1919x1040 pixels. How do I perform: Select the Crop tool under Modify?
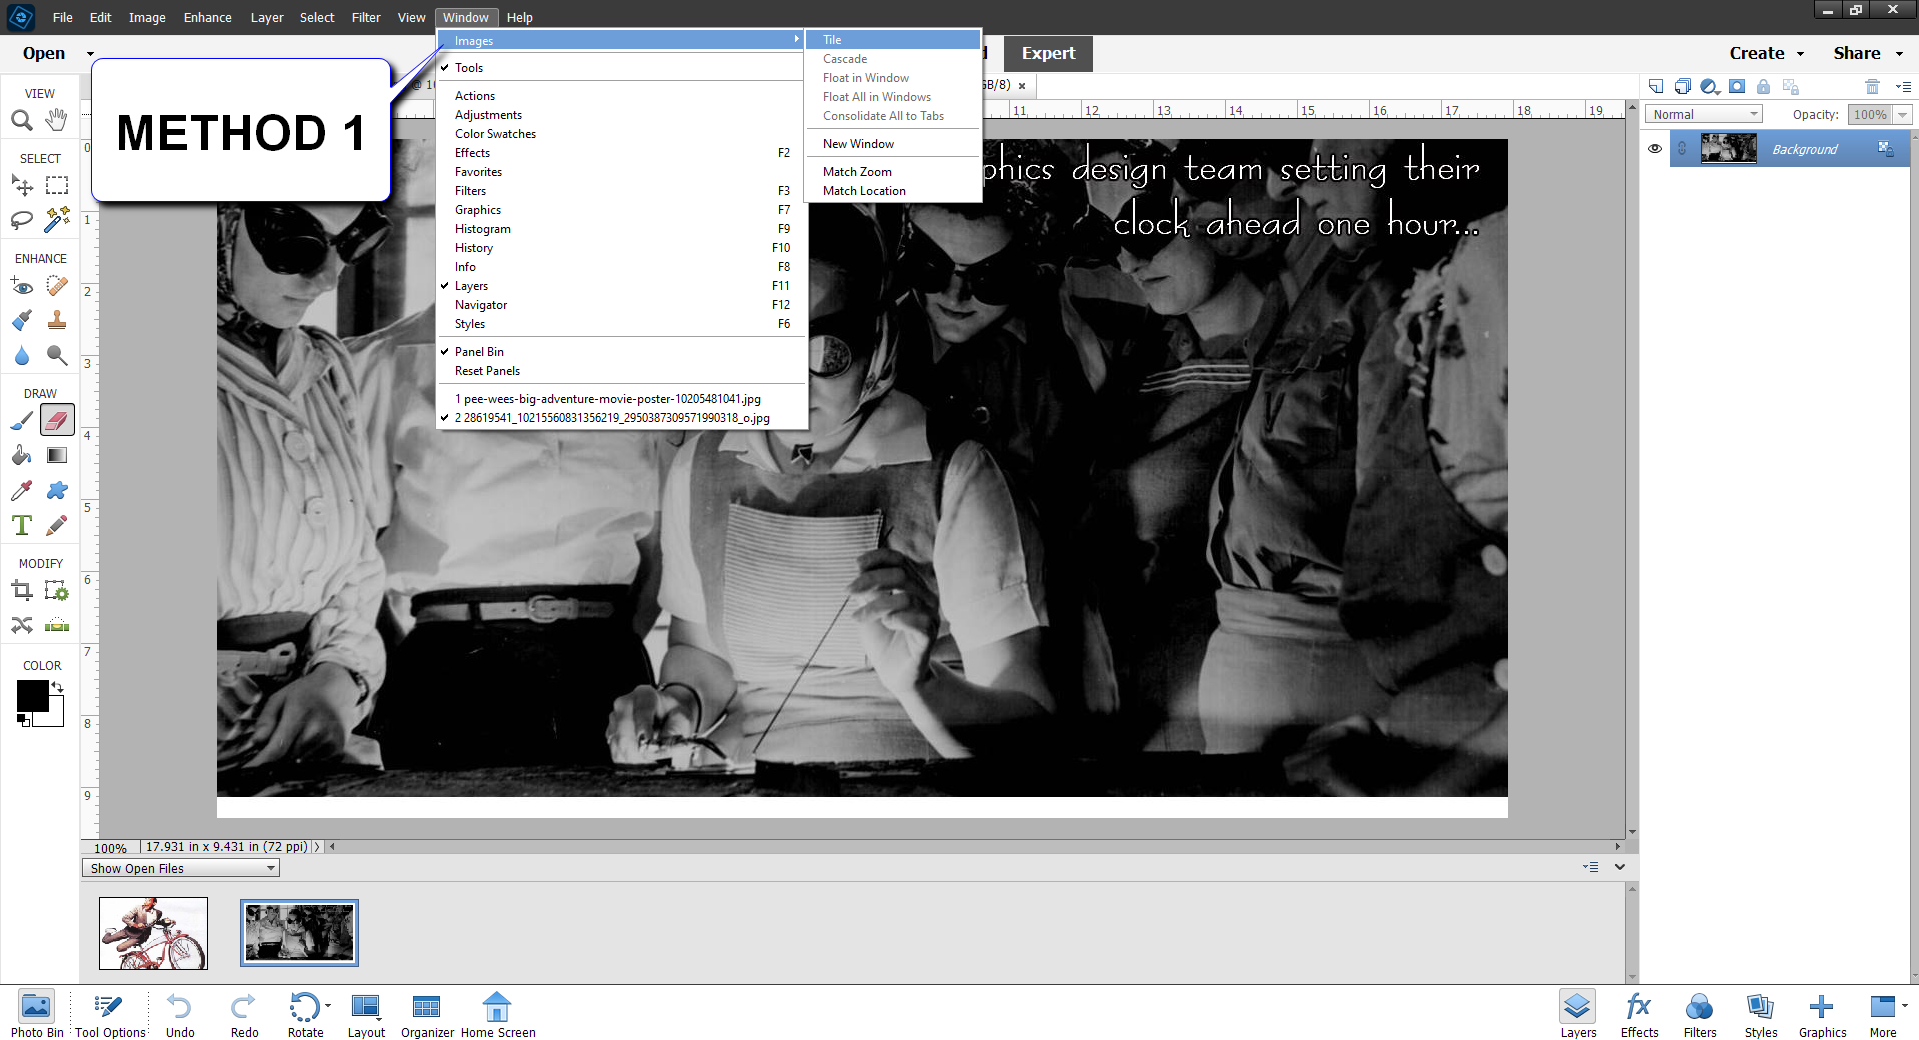tap(22, 590)
